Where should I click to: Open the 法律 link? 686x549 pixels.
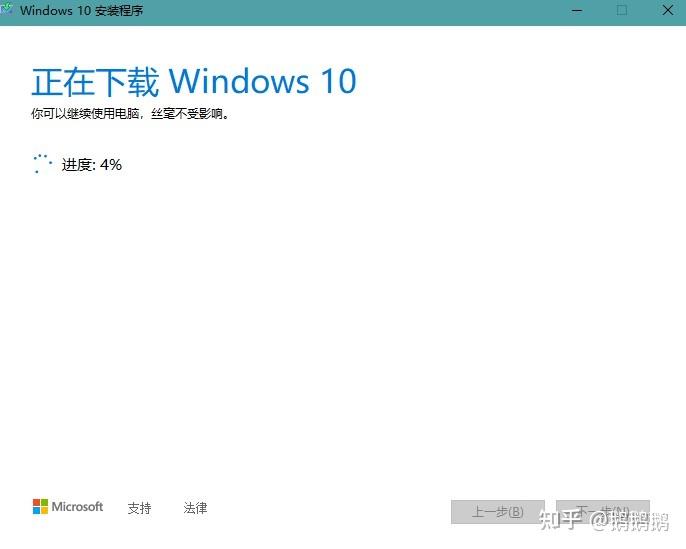click(x=195, y=508)
